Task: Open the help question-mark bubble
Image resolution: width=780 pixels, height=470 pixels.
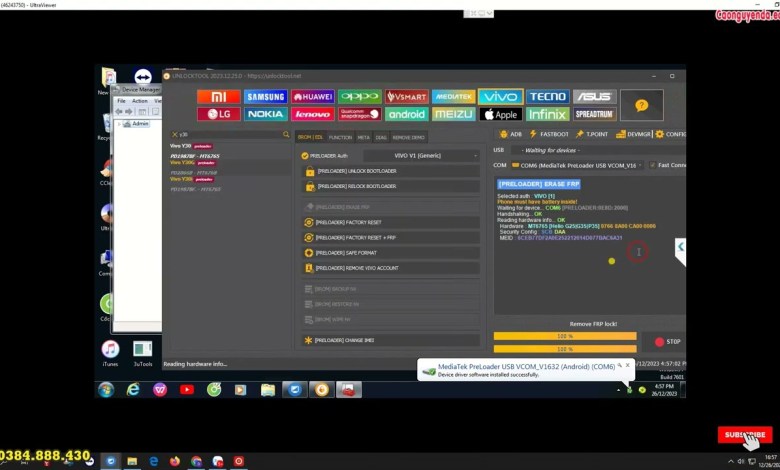Action: (x=642, y=105)
